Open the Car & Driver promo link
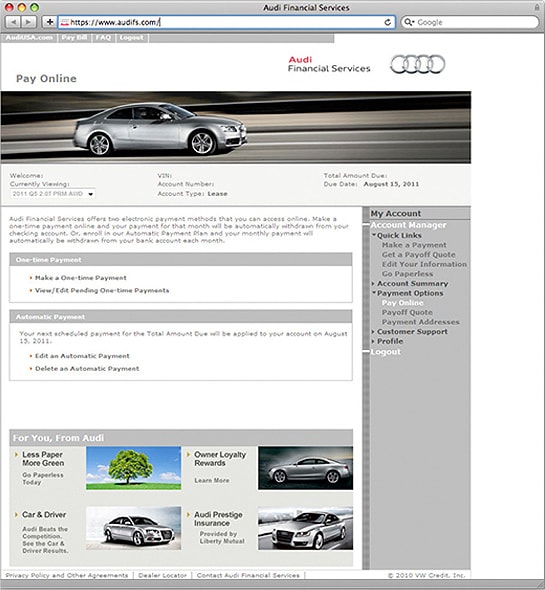545x590 pixels. 44,515
